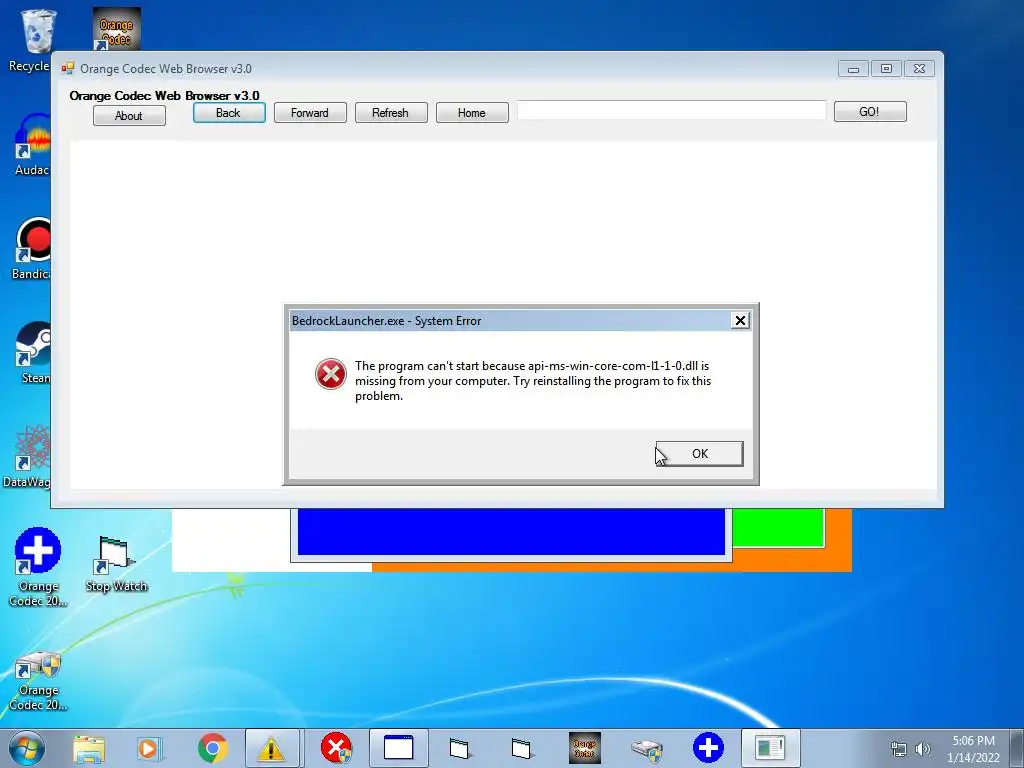Open the clock showing 5:06 PM
The height and width of the screenshot is (768, 1024).
pos(973,748)
